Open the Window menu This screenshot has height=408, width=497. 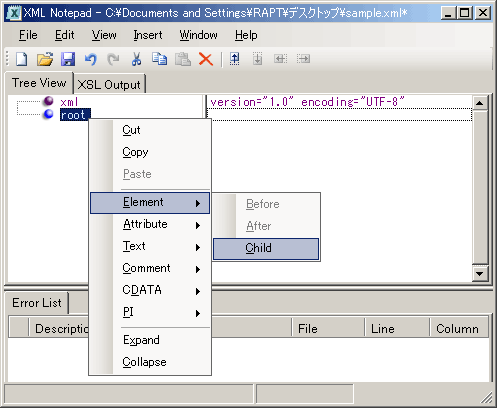click(x=198, y=35)
